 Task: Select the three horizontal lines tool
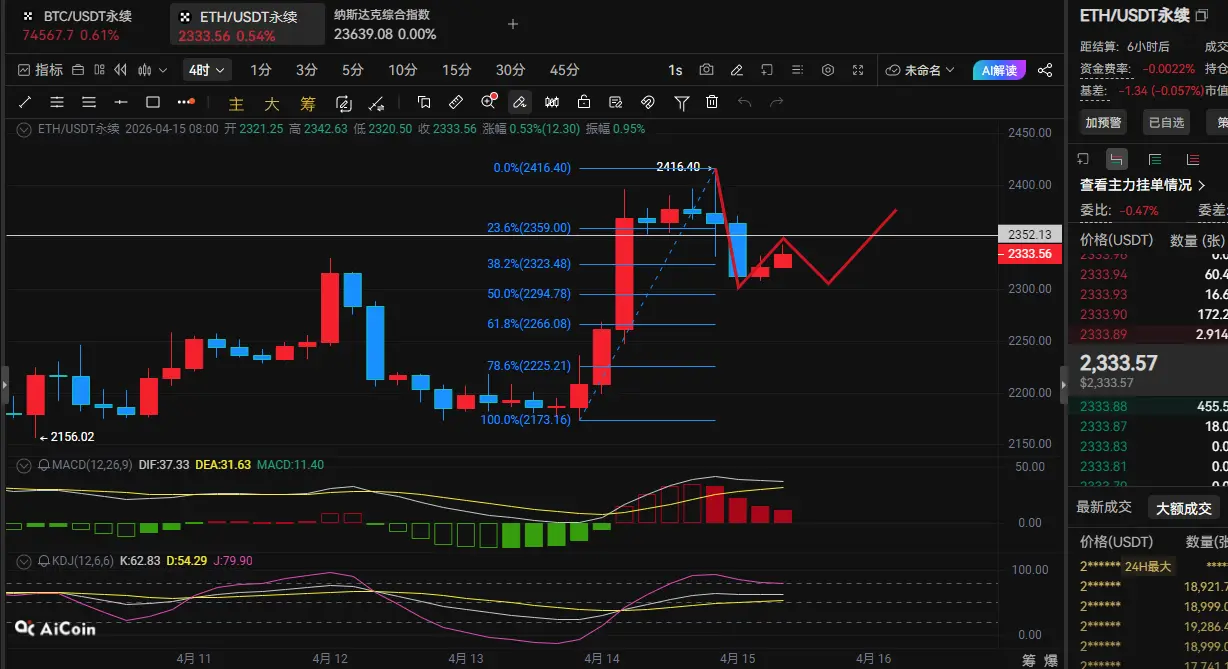pos(89,102)
